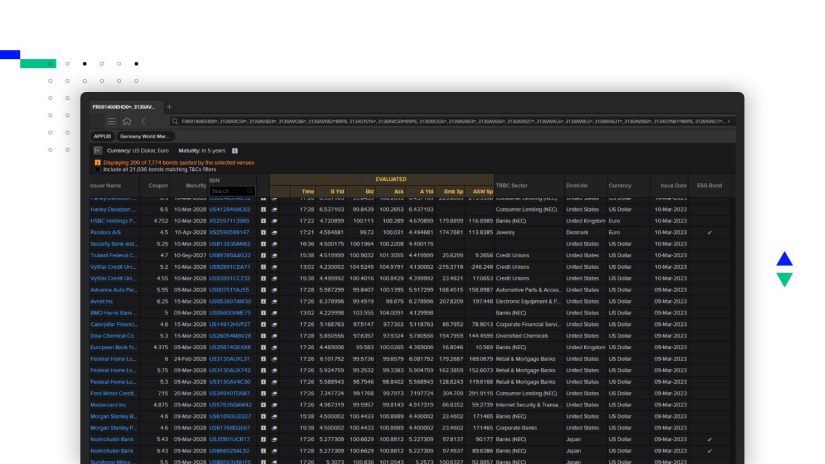Go to Home via the house icon
Image resolution: width=825 pixels, height=464 pixels.
pyautogui.click(x=126, y=121)
